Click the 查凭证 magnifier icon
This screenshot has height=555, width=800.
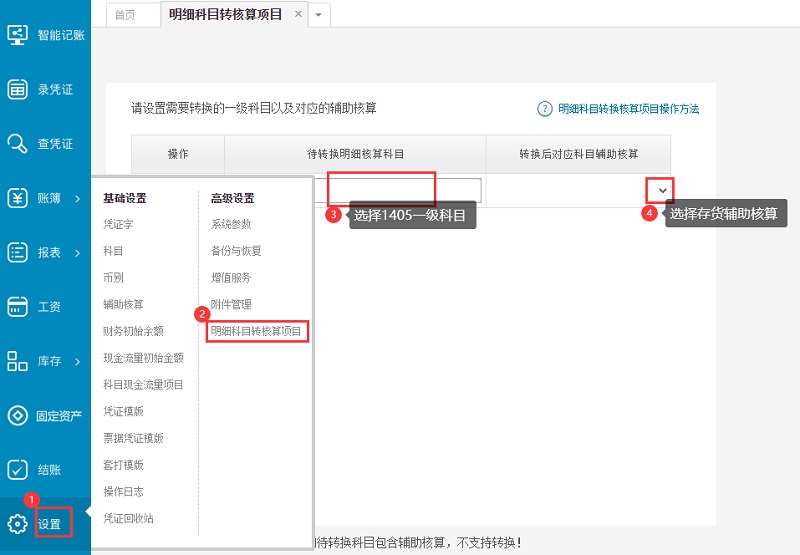pos(18,143)
